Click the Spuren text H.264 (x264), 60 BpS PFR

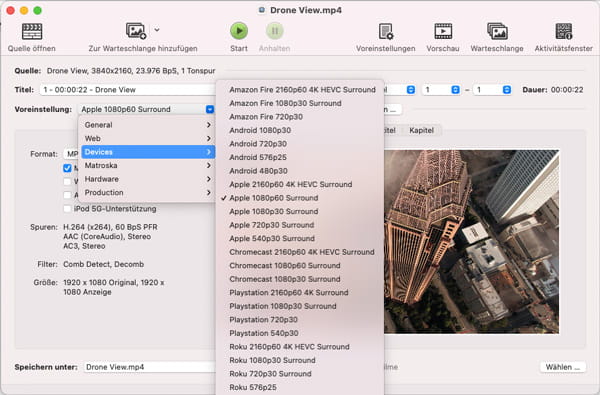click(110, 227)
